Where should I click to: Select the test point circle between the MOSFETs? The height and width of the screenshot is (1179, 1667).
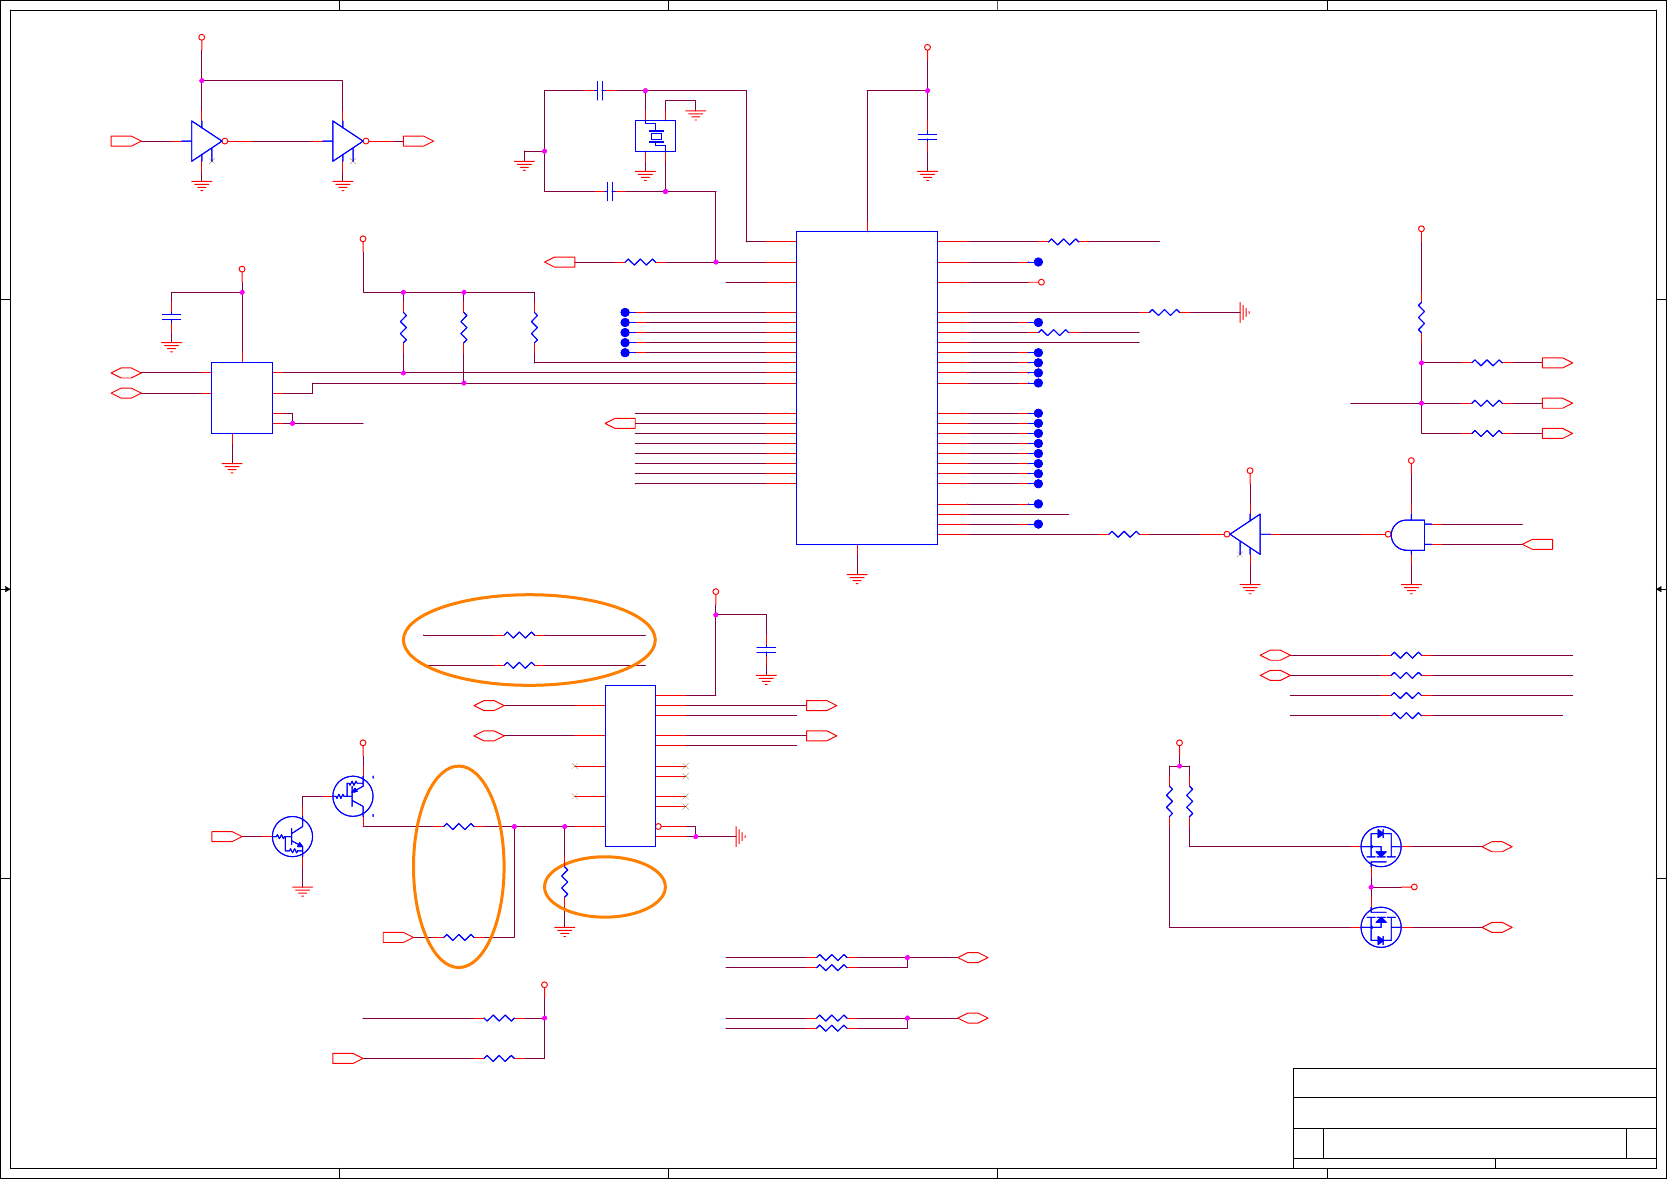(1414, 887)
